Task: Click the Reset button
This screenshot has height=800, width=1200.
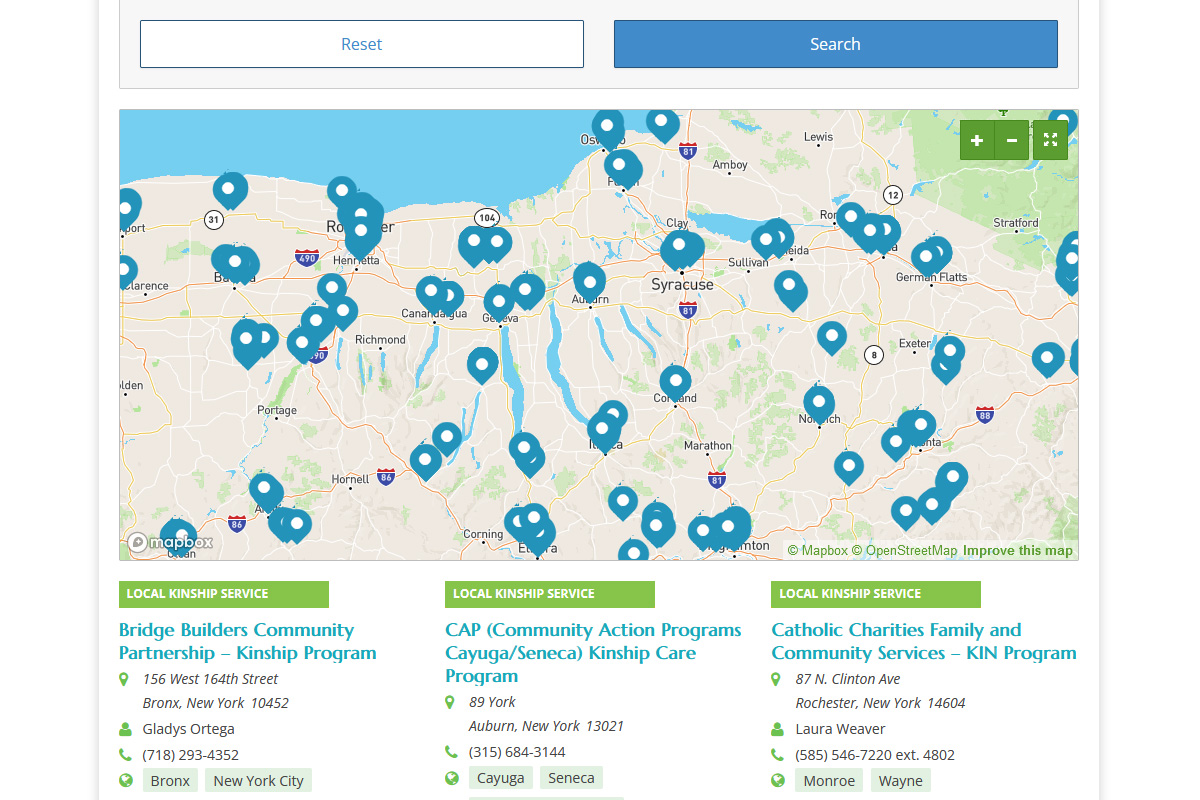Action: pos(362,44)
